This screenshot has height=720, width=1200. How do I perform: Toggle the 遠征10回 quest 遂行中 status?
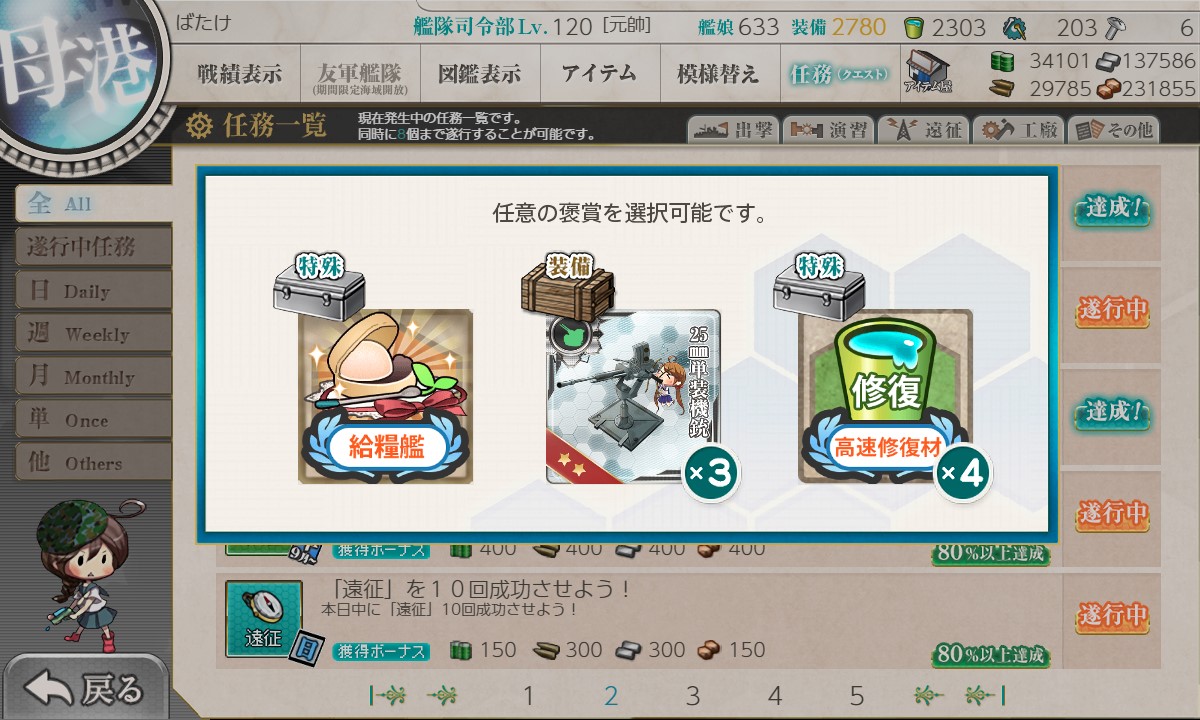(x=1113, y=616)
